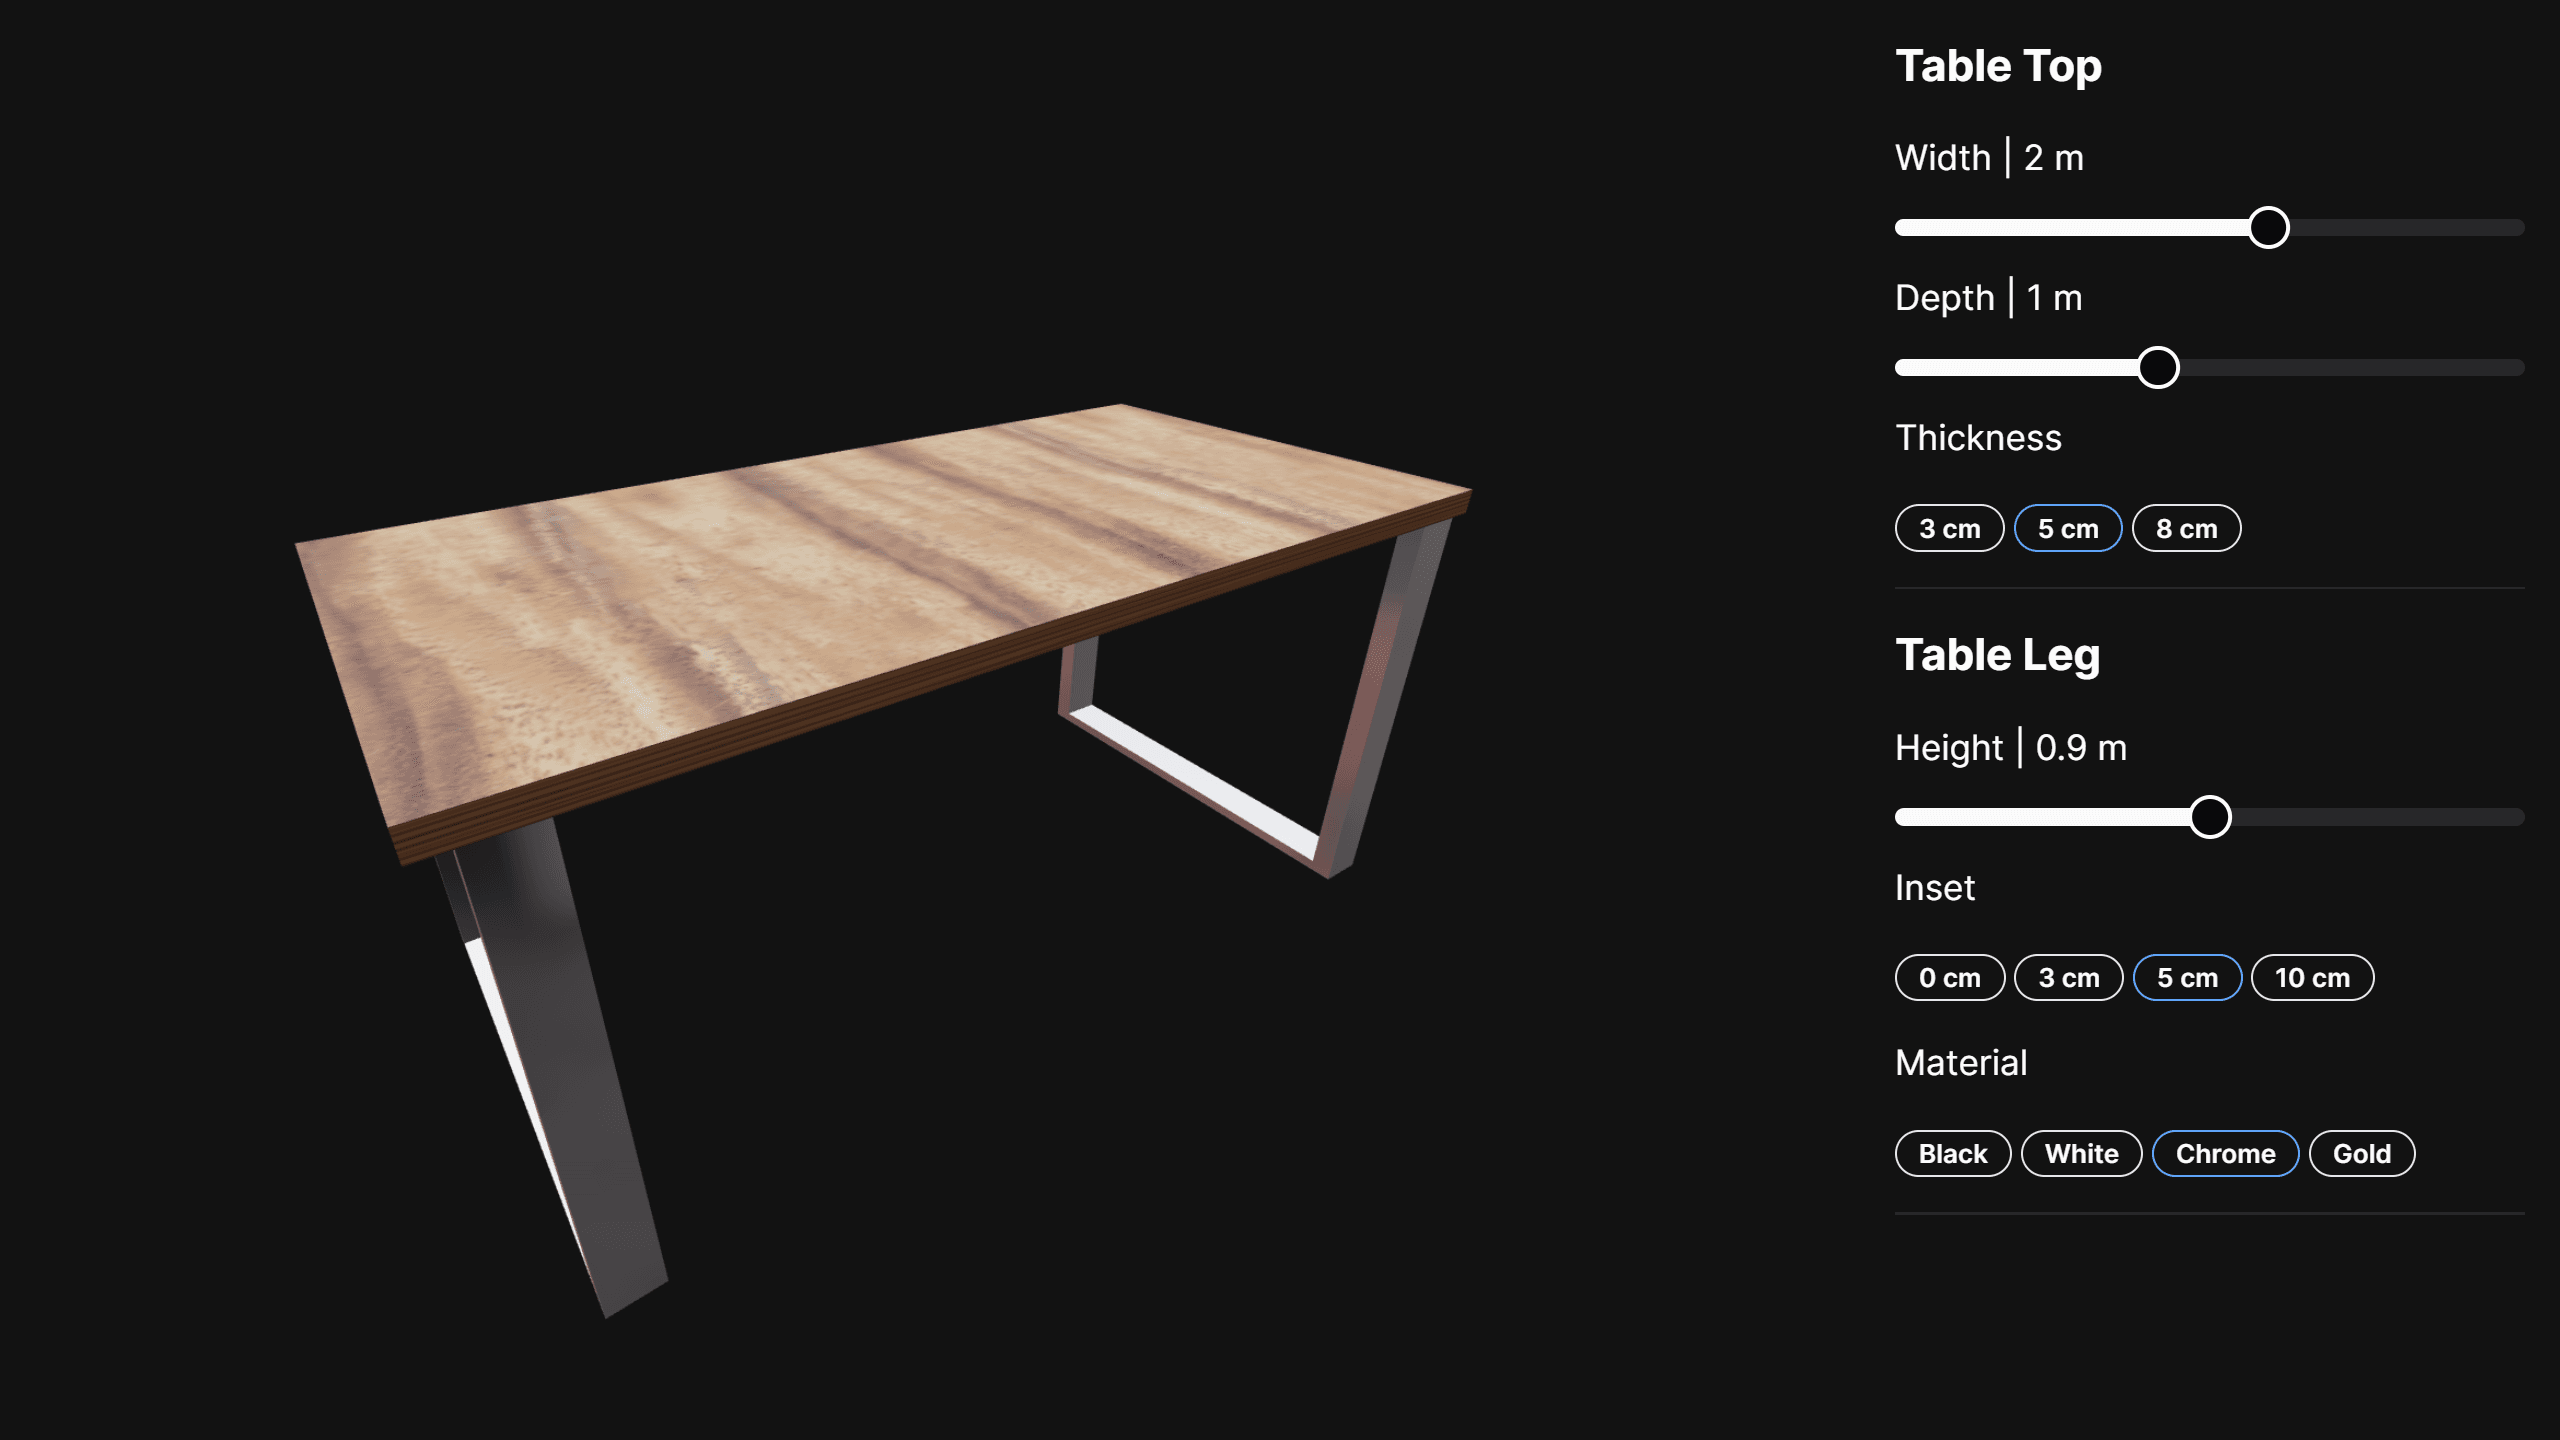The width and height of the screenshot is (2560, 1440).
Task: Select the White material button
Action: [2082, 1152]
